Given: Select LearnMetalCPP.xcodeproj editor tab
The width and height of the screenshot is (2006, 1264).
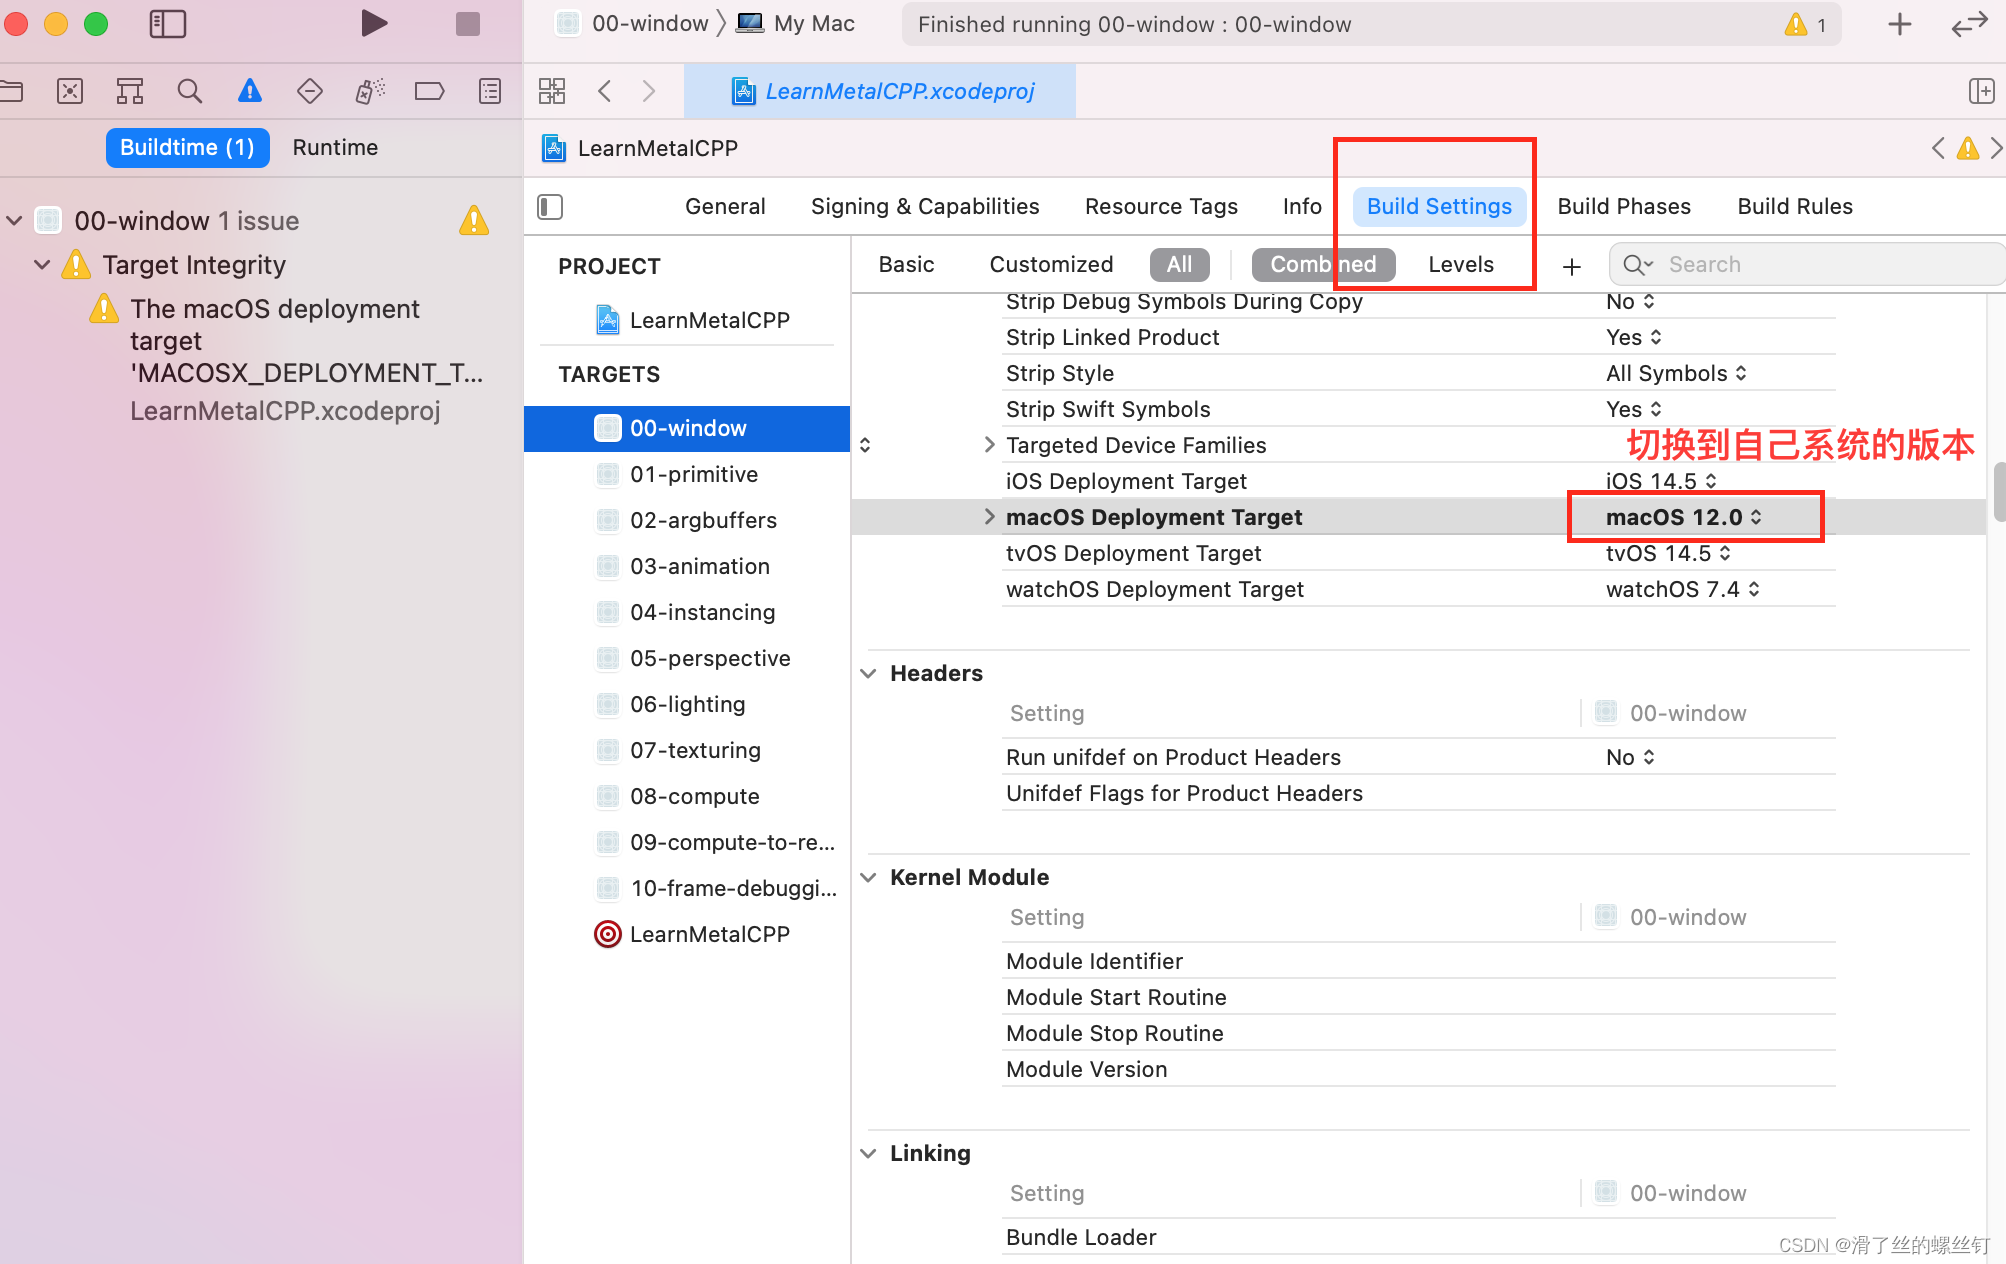Looking at the screenshot, I should click(880, 91).
